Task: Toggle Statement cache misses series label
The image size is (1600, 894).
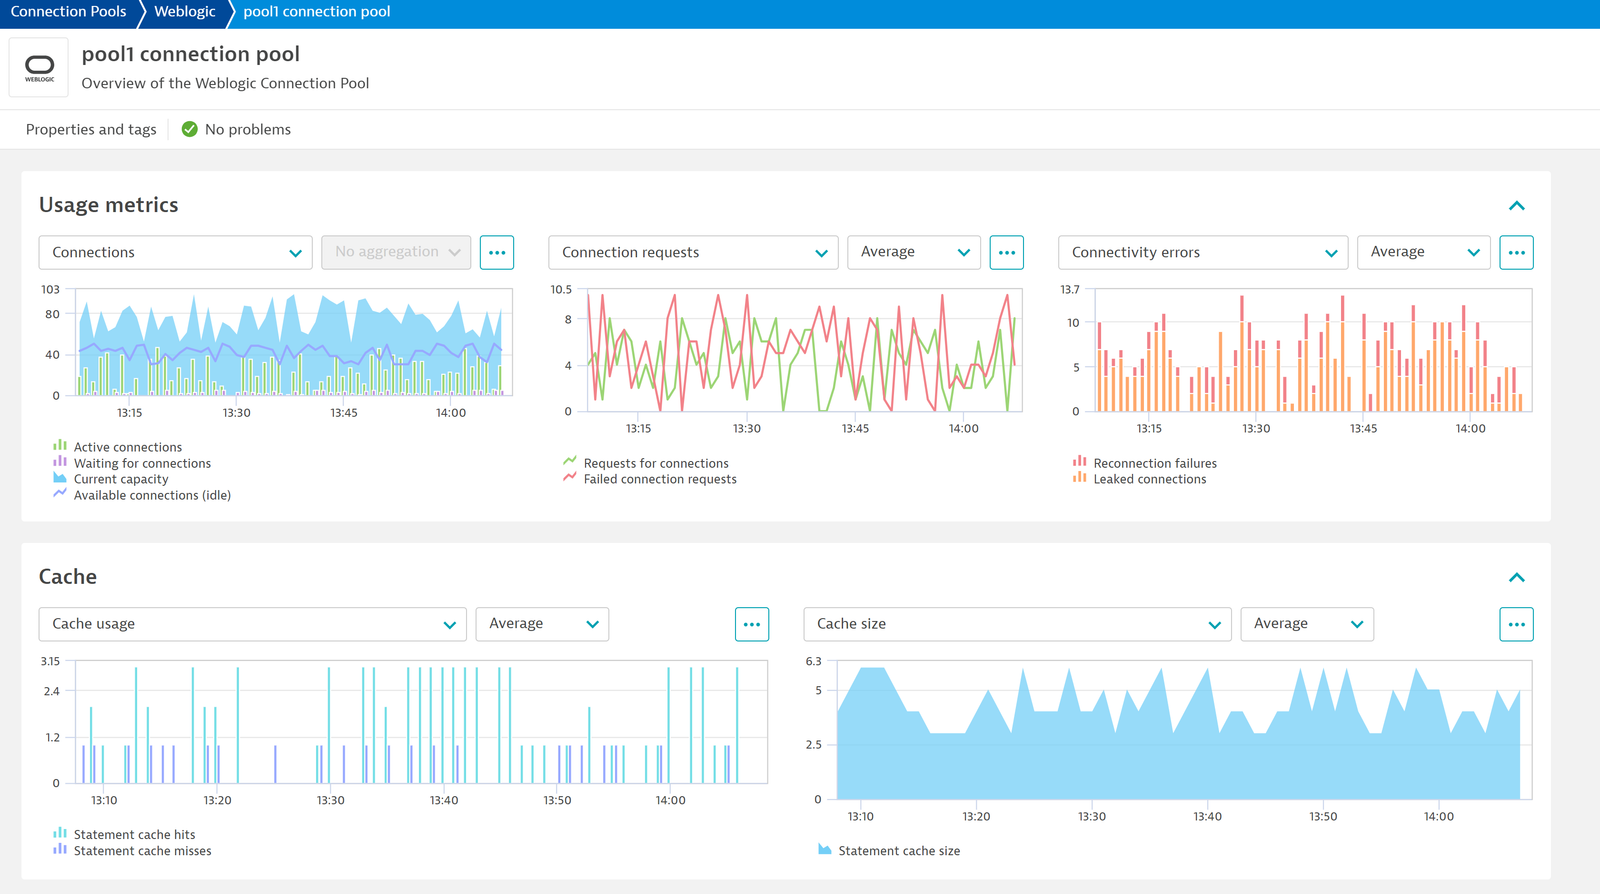Action: pyautogui.click(x=142, y=851)
